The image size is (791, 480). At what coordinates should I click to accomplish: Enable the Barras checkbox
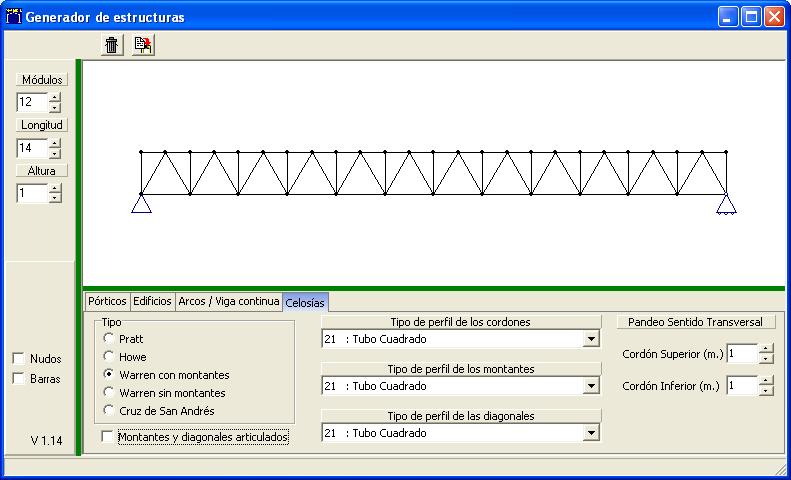point(18,379)
